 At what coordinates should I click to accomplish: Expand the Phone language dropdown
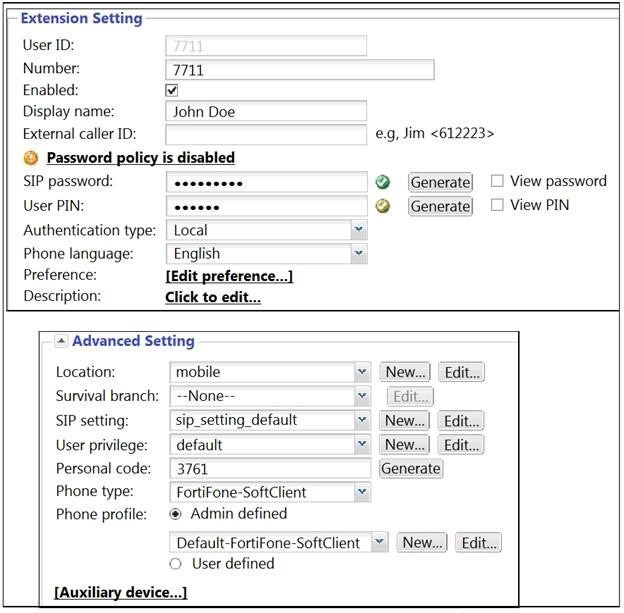(x=359, y=254)
